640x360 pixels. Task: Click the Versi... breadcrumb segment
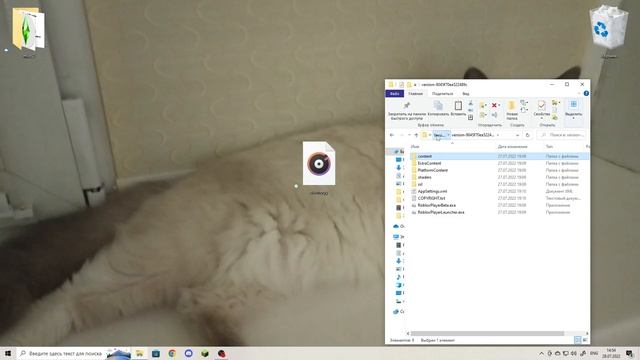coord(439,135)
